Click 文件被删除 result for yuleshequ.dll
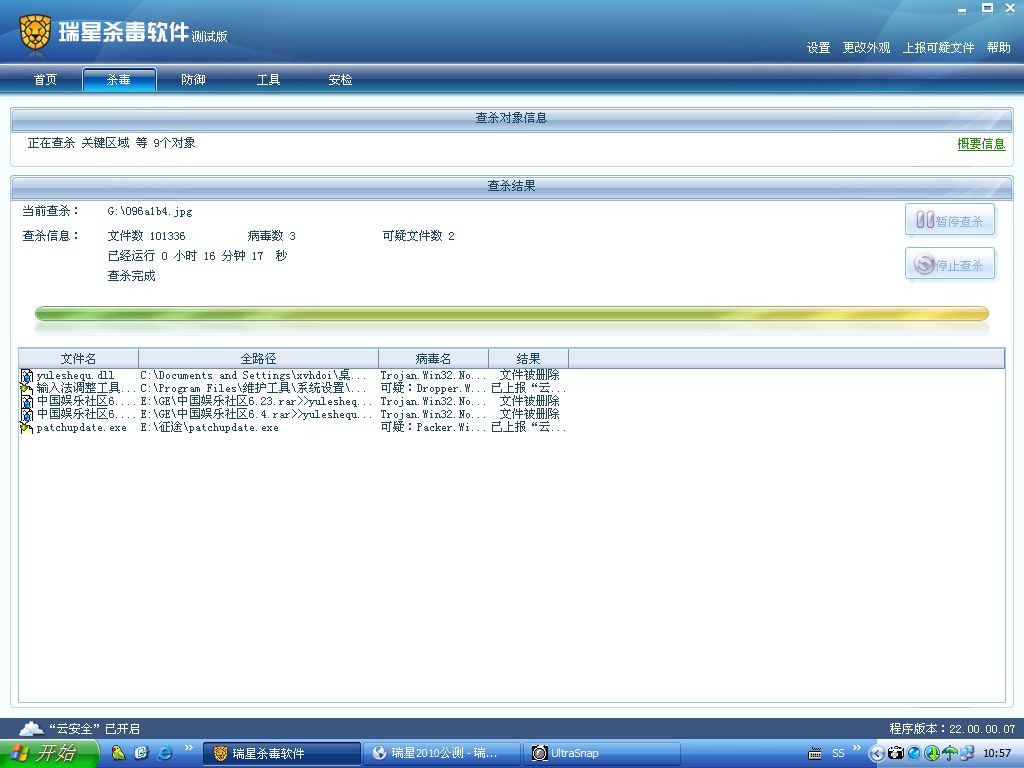The width and height of the screenshot is (1024, 768). pos(530,376)
